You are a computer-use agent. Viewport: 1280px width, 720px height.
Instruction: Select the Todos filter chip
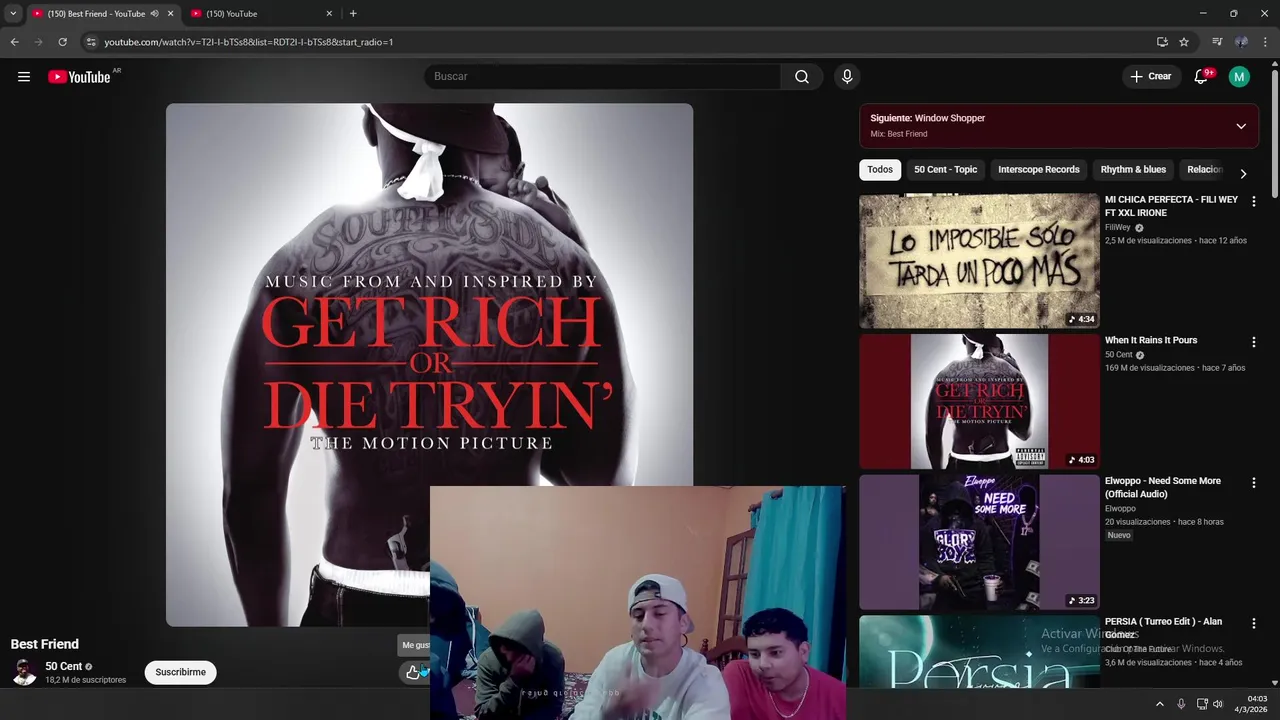(880, 170)
